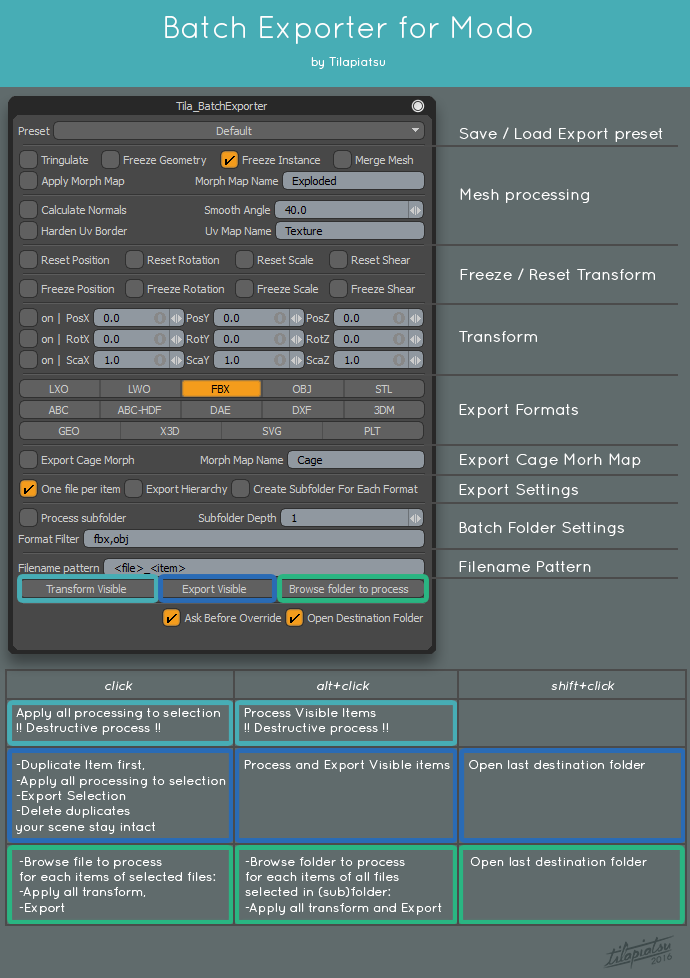690x978 pixels.
Task: Select the X3D export format
Action: click(170, 431)
